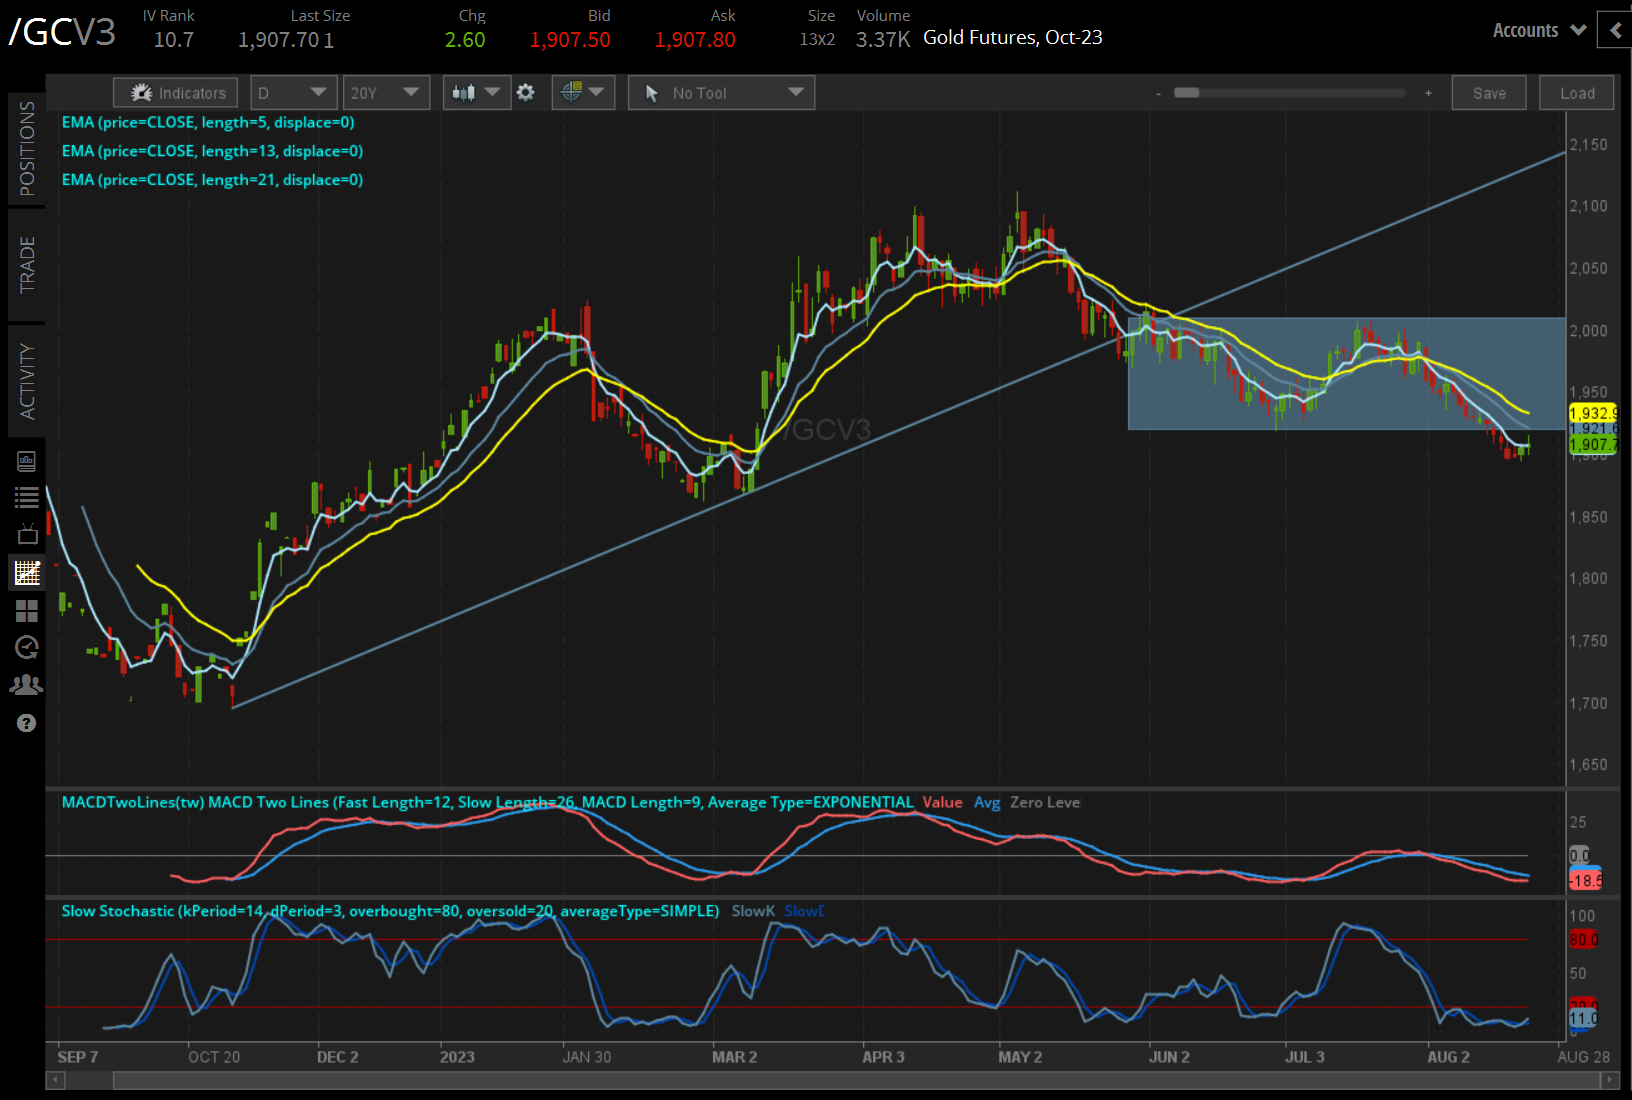Click the chart settings gear icon

click(526, 92)
